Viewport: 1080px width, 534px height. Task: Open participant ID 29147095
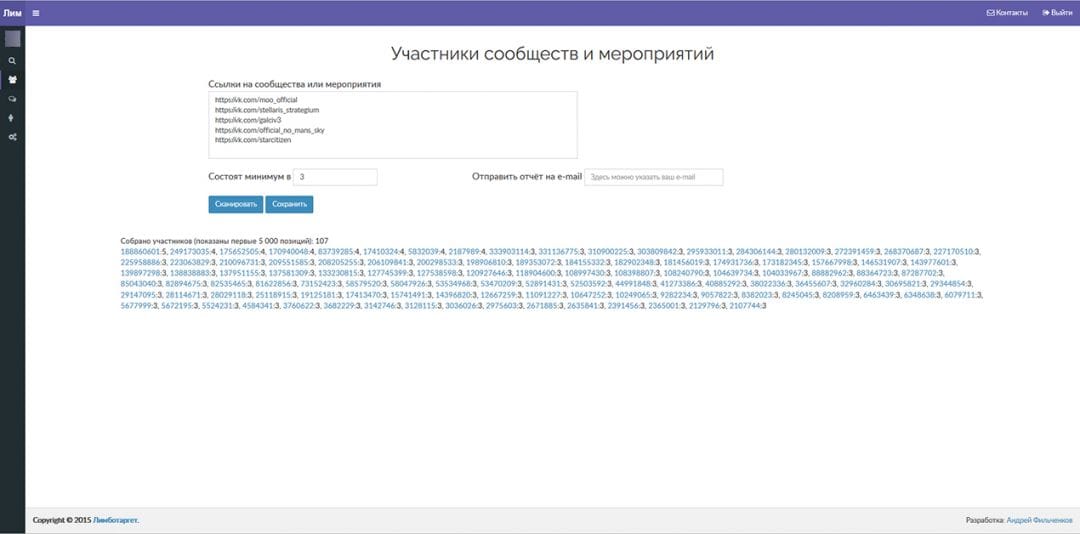138,295
